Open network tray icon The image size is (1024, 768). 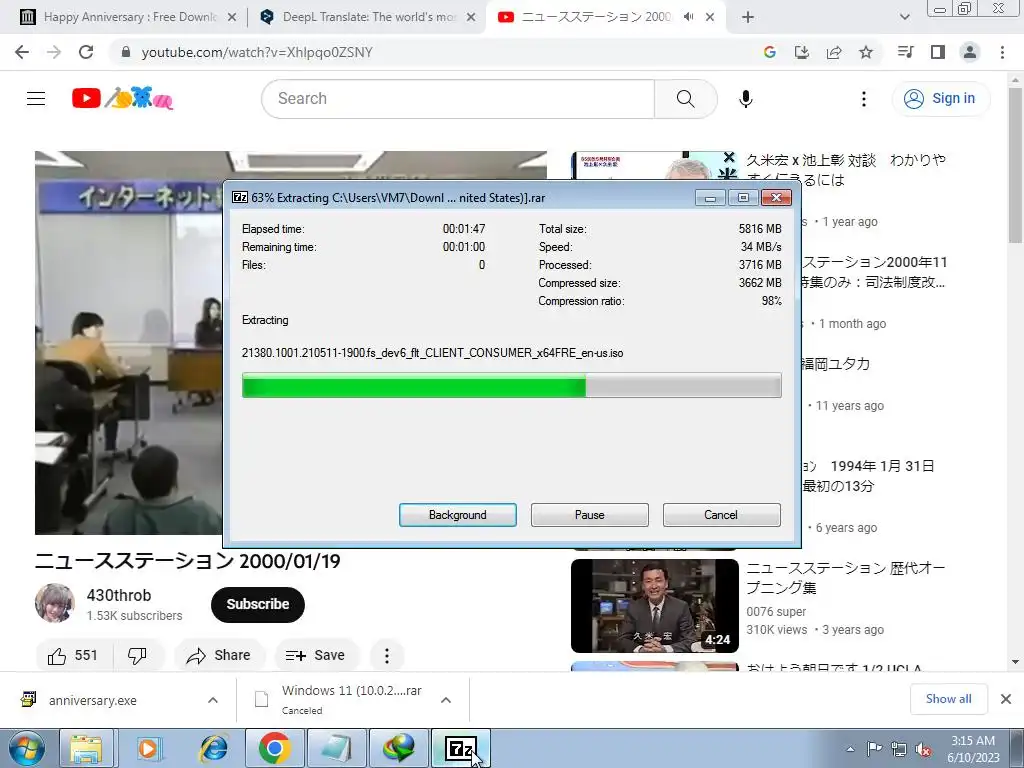pos(899,749)
